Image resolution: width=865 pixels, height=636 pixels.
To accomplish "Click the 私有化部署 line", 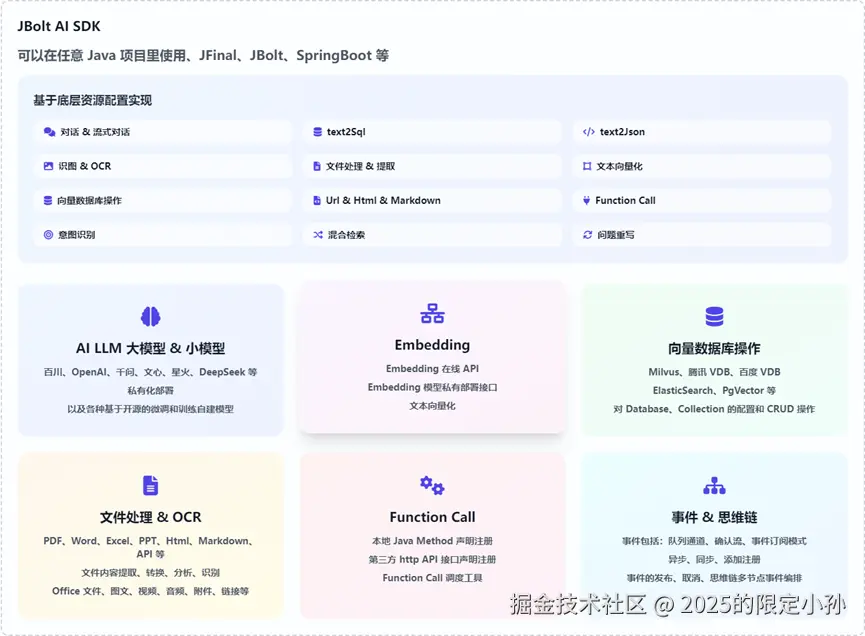I will (151, 391).
